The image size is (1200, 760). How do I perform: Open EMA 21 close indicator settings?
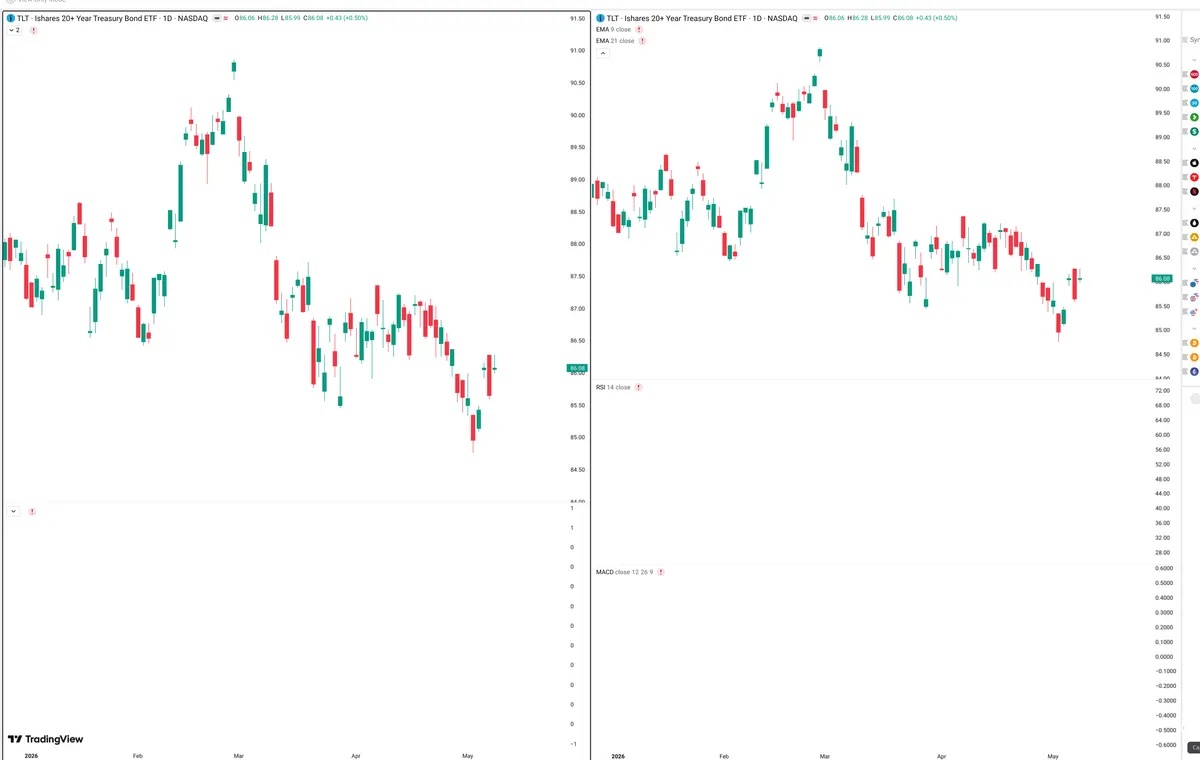click(x=615, y=41)
